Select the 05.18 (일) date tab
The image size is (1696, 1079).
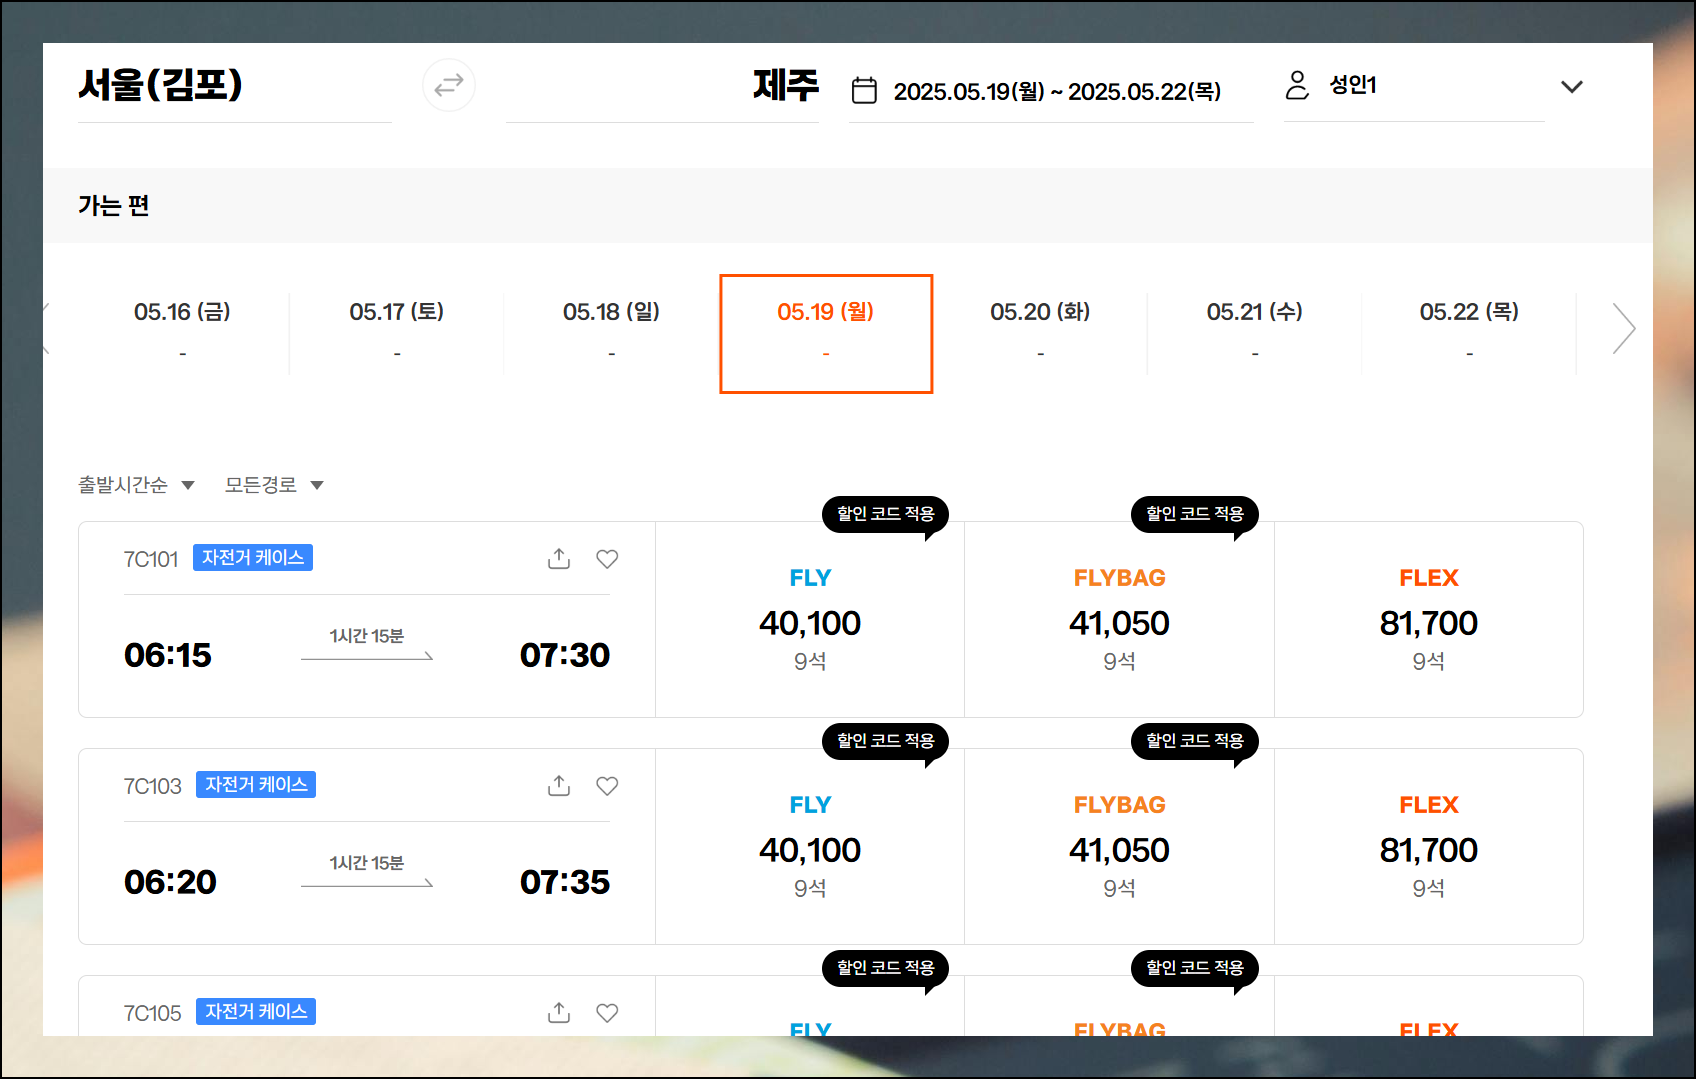611,333
